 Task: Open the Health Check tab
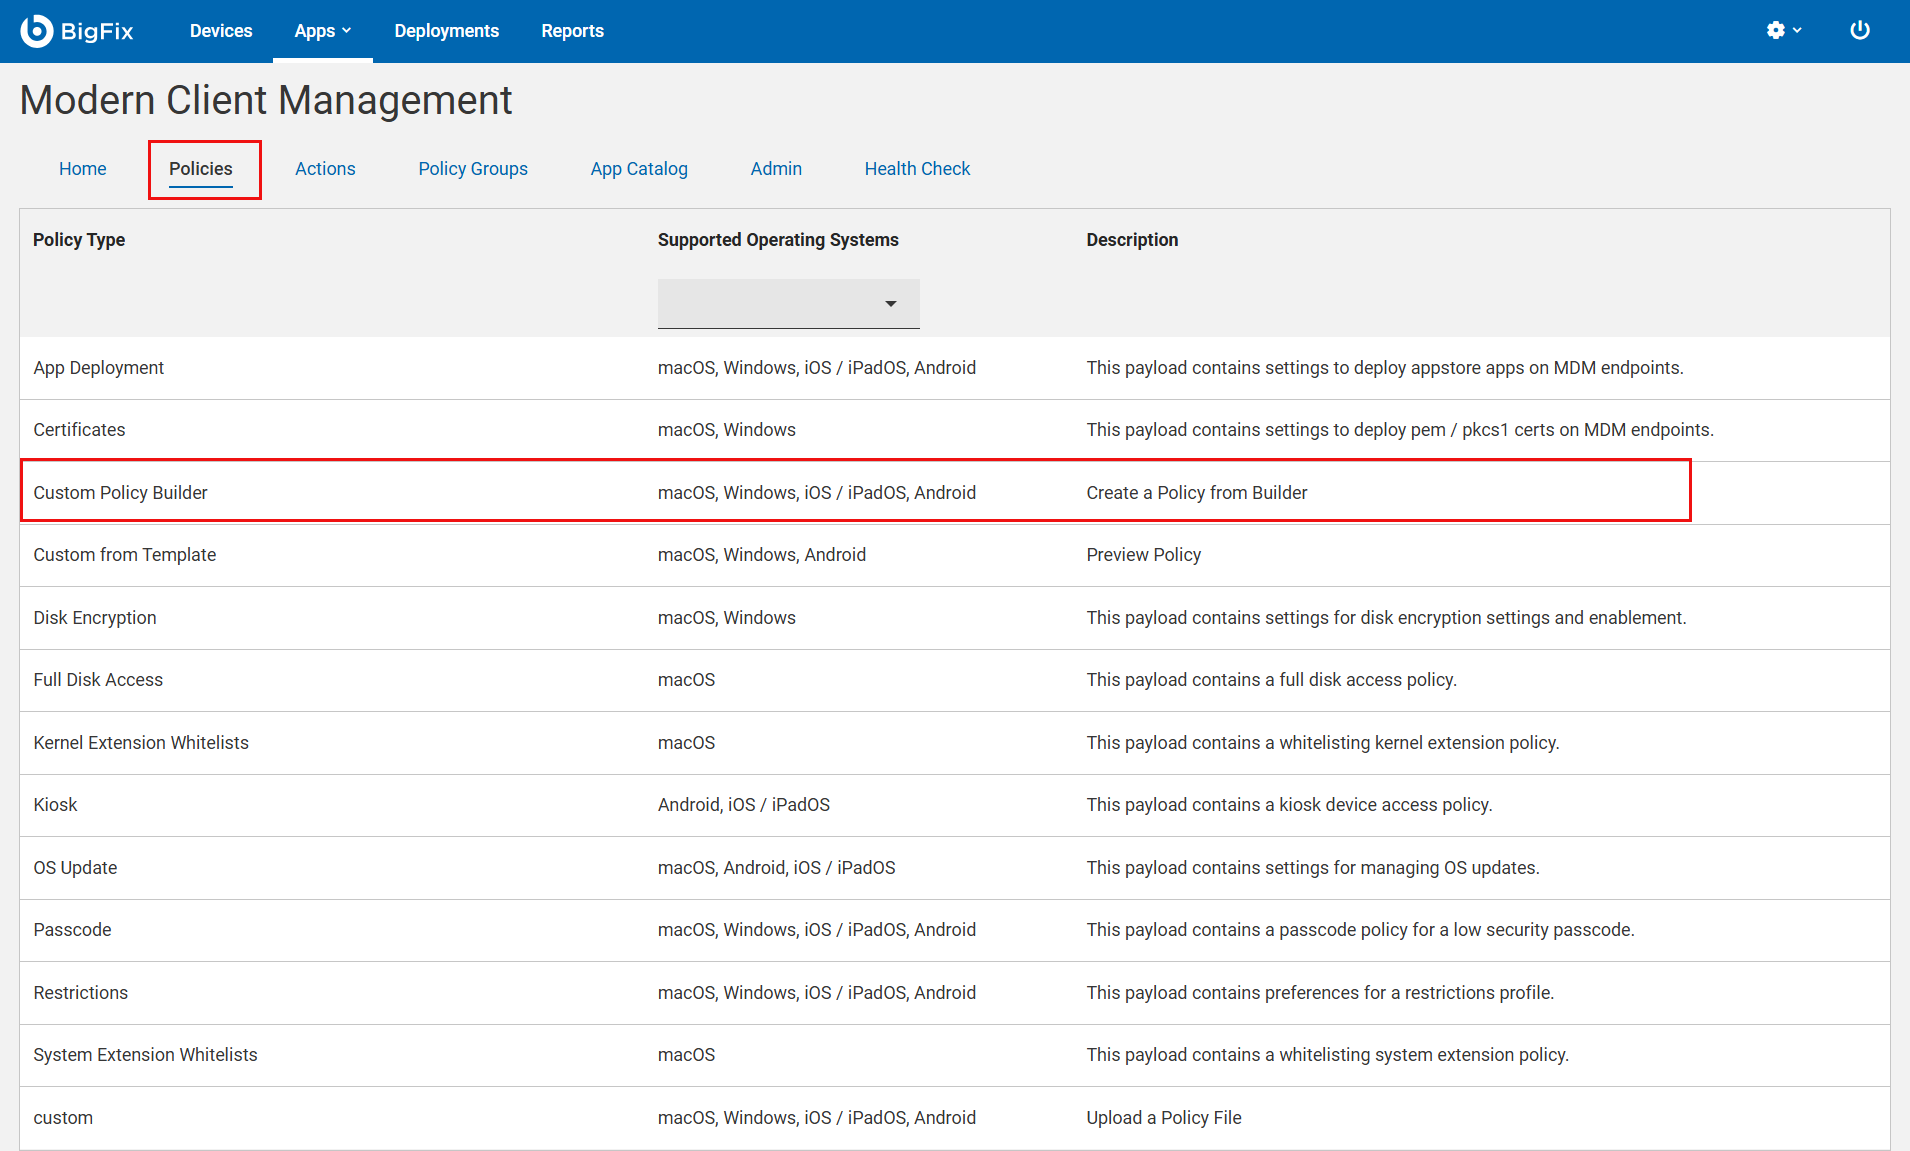point(917,169)
